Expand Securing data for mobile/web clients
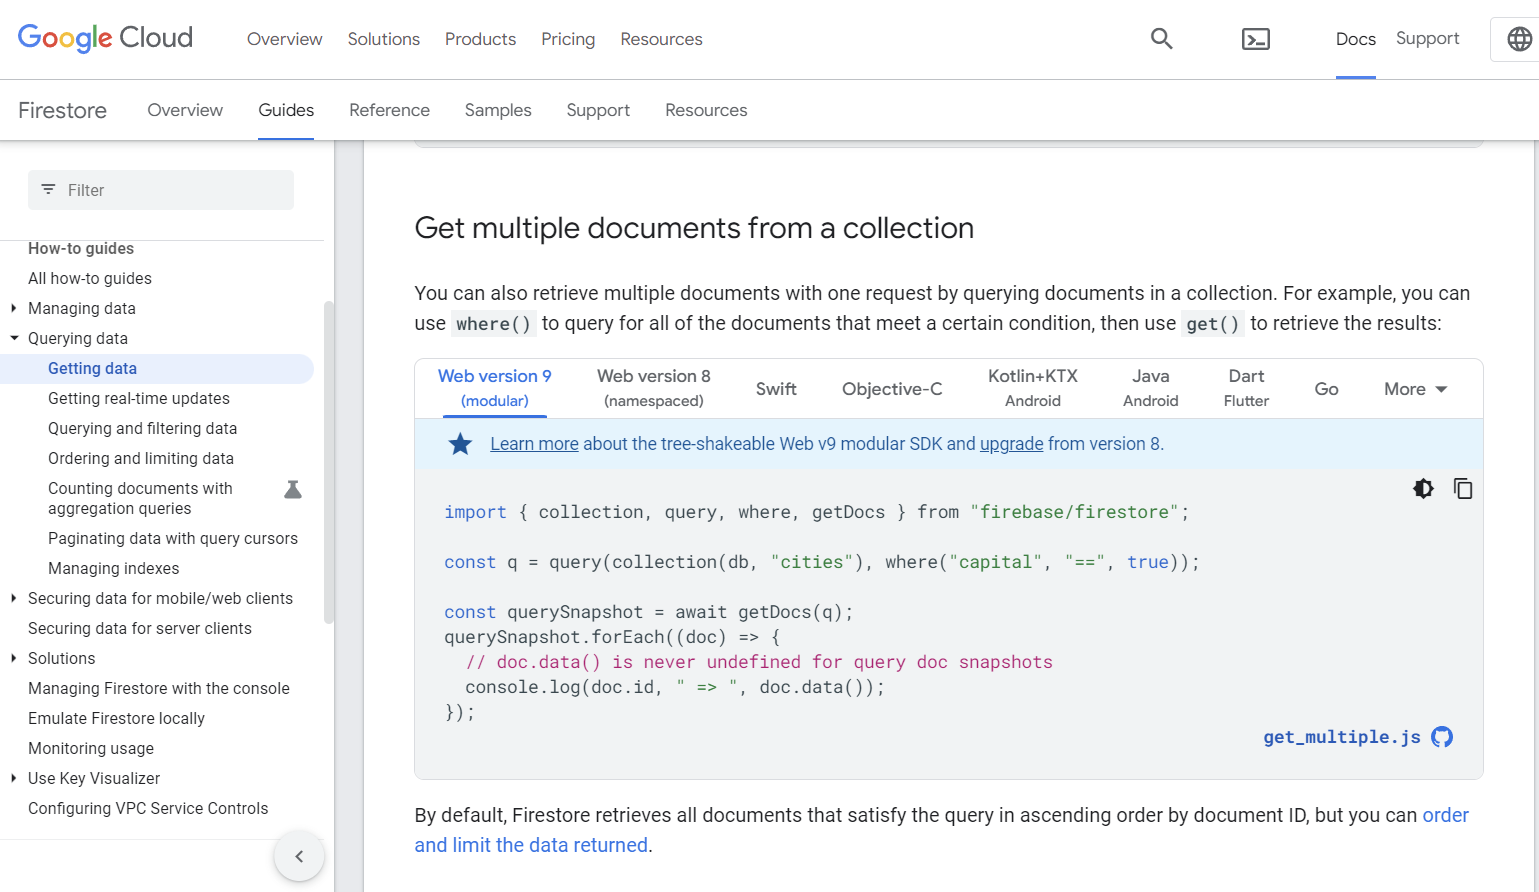This screenshot has height=892, width=1539. tap(14, 598)
